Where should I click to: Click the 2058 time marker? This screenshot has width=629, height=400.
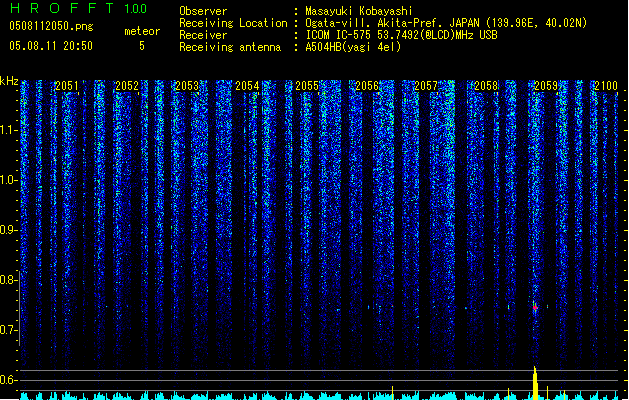click(x=486, y=85)
